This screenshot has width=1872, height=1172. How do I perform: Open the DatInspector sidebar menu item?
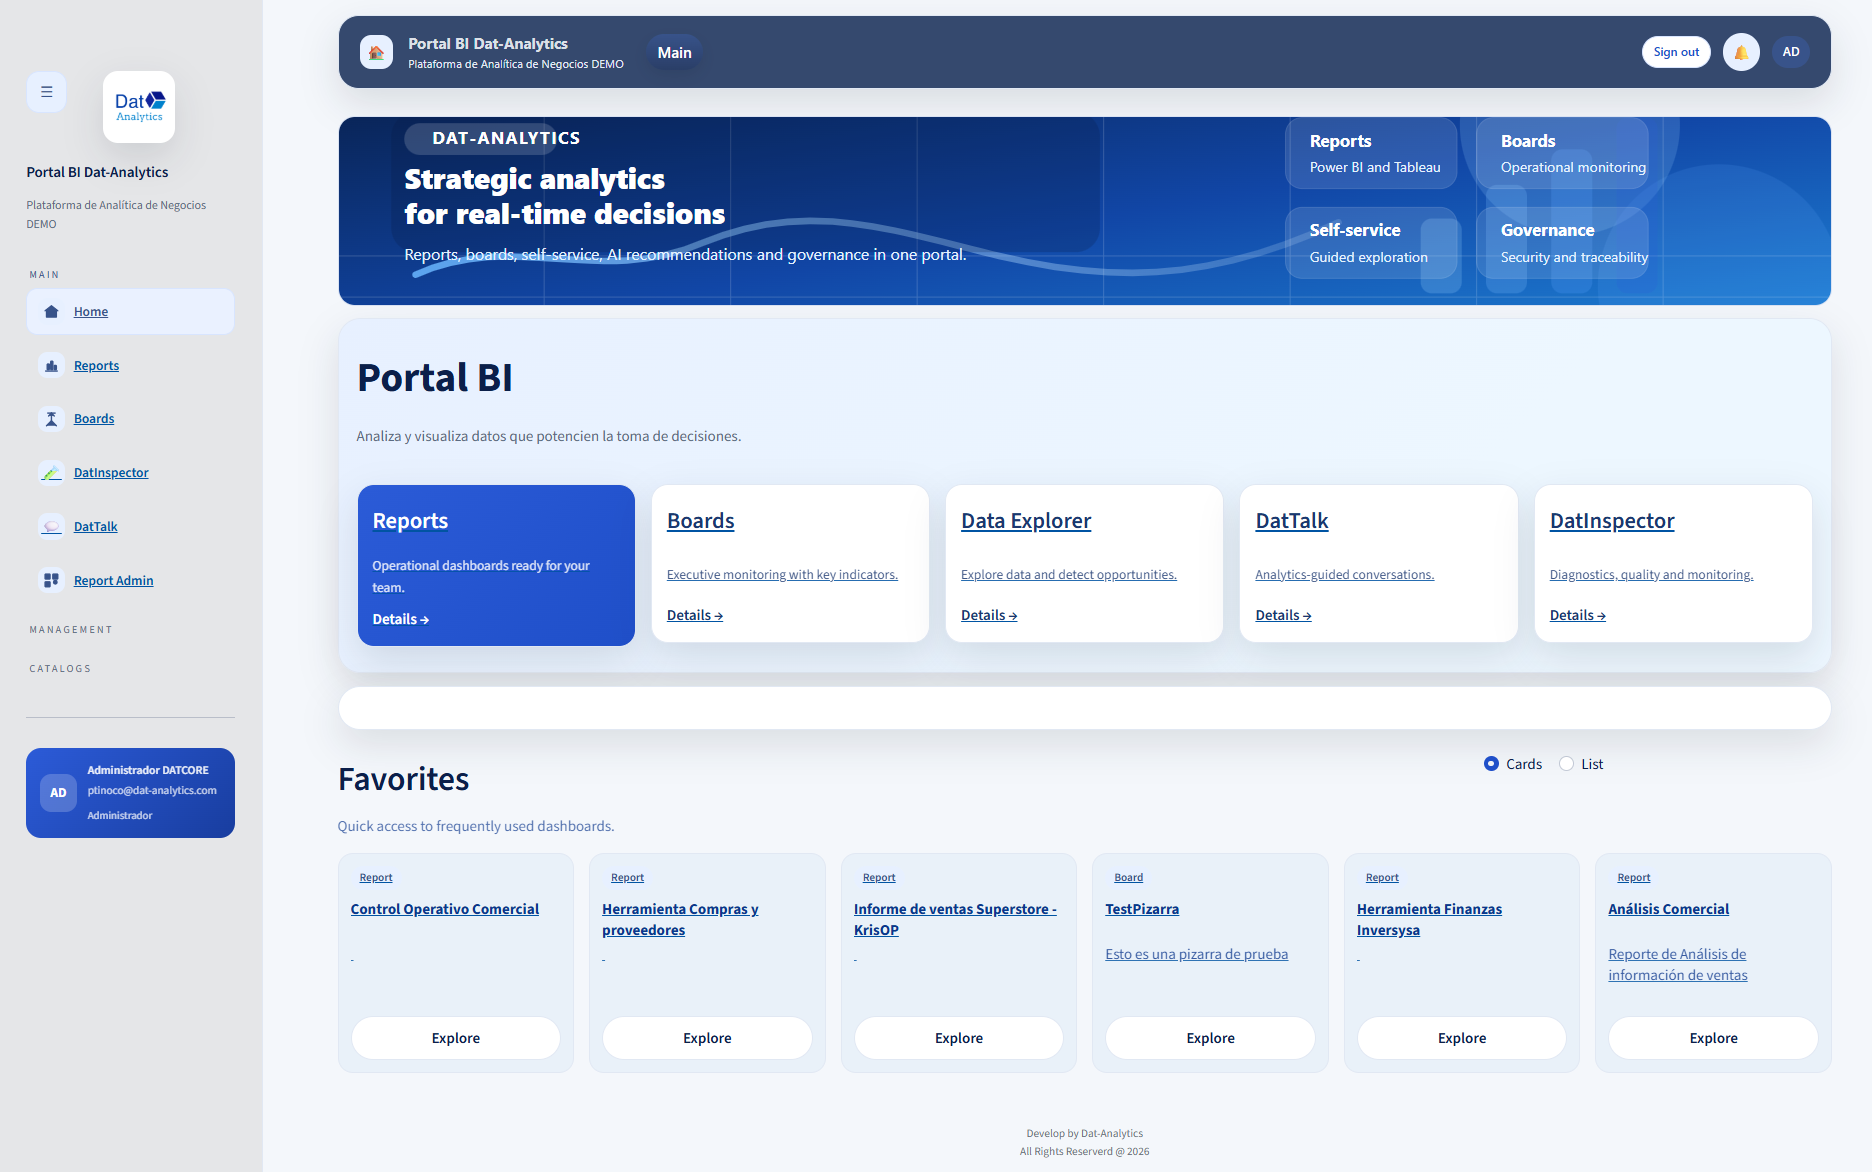click(x=130, y=473)
